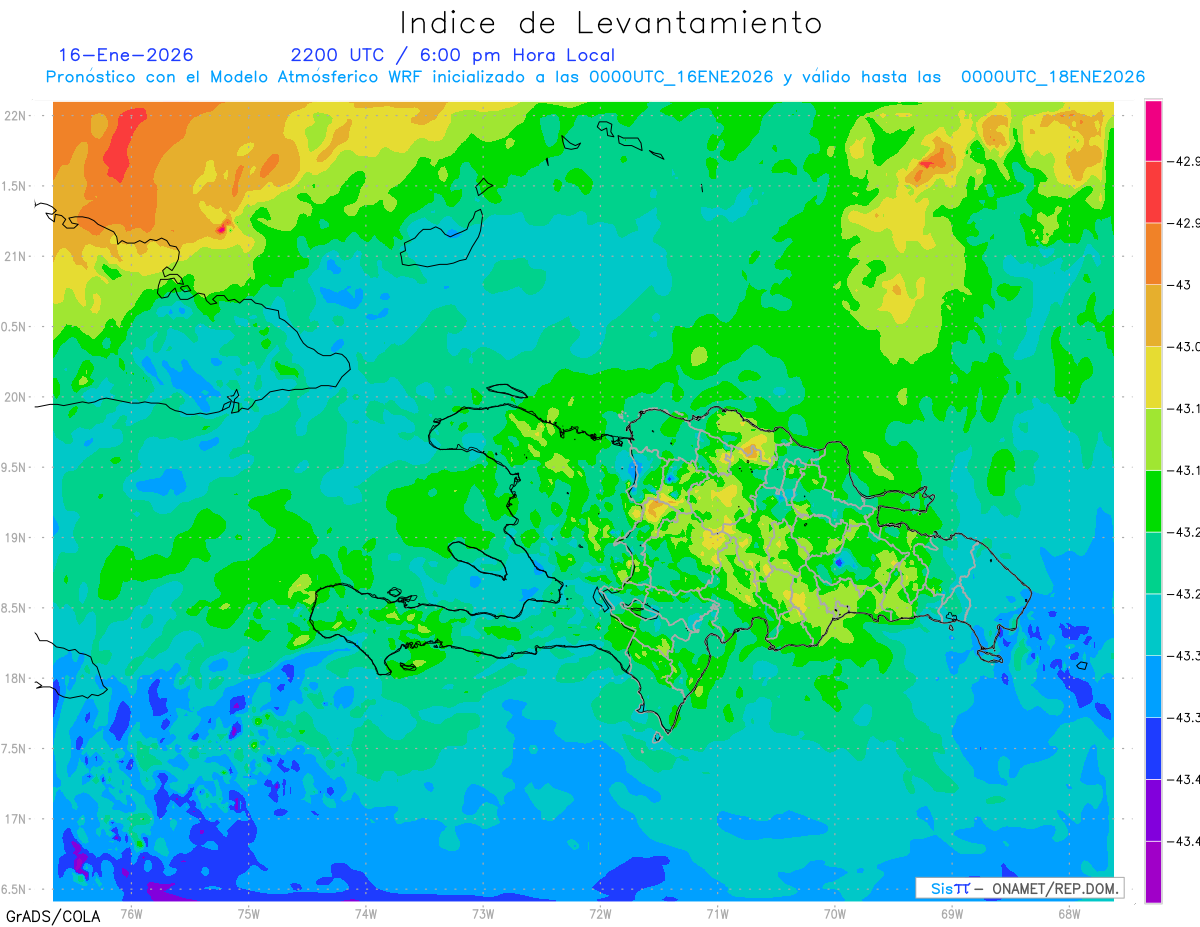Click the time label '2200 UTC / 6:00 pm Hora Local'
The width and height of the screenshot is (1200, 927).
tap(453, 55)
